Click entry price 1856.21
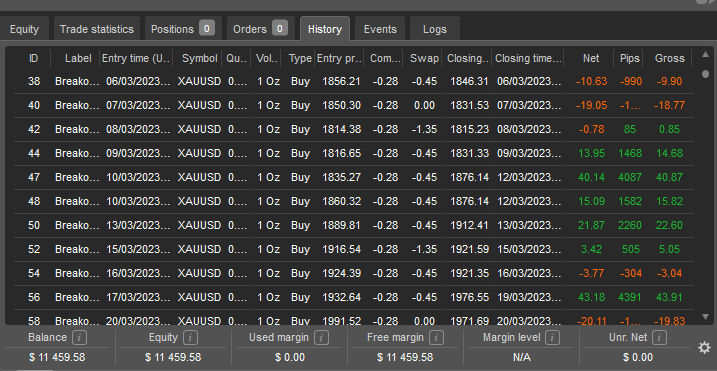Image resolution: width=717 pixels, height=371 pixels. [x=341, y=81]
